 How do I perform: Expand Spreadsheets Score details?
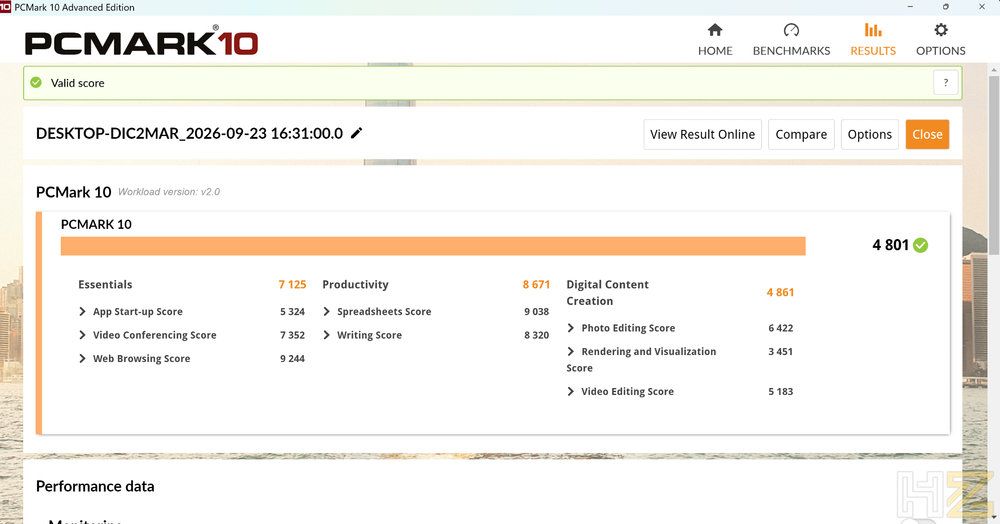click(327, 311)
